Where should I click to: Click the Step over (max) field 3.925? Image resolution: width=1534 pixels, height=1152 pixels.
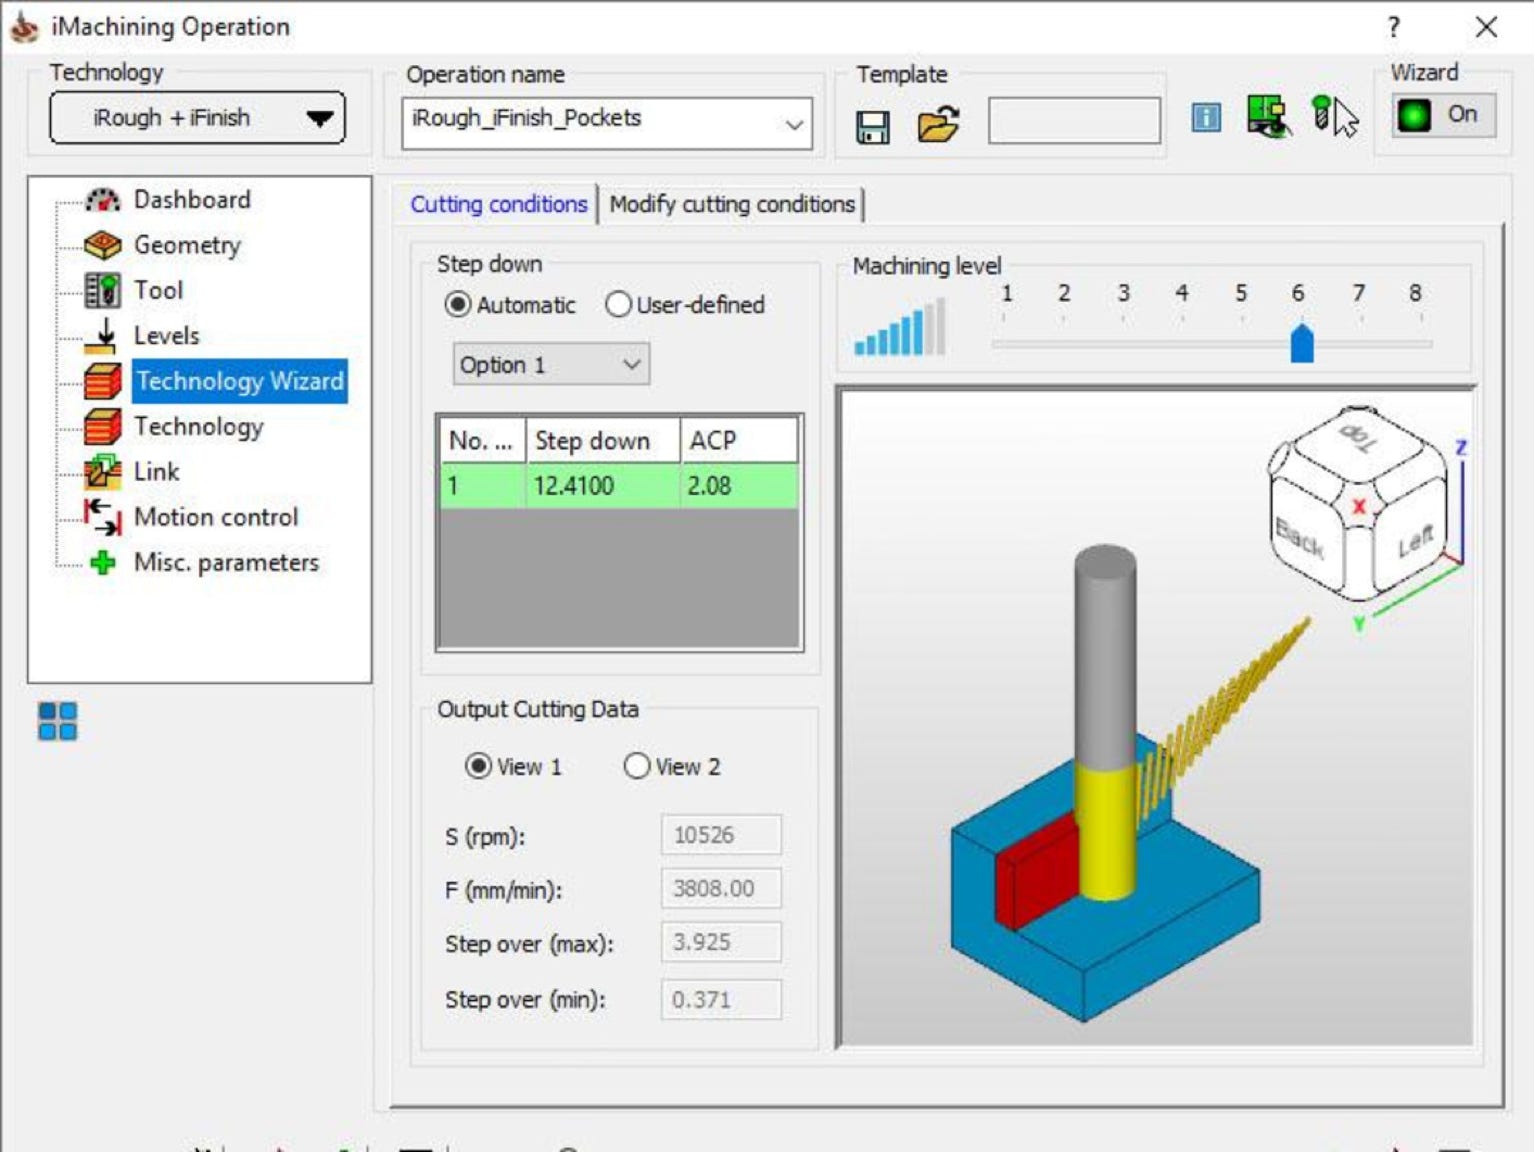point(721,943)
